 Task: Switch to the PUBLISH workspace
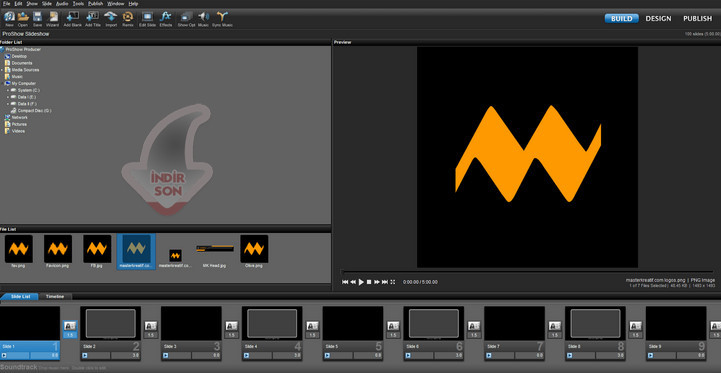click(x=698, y=19)
